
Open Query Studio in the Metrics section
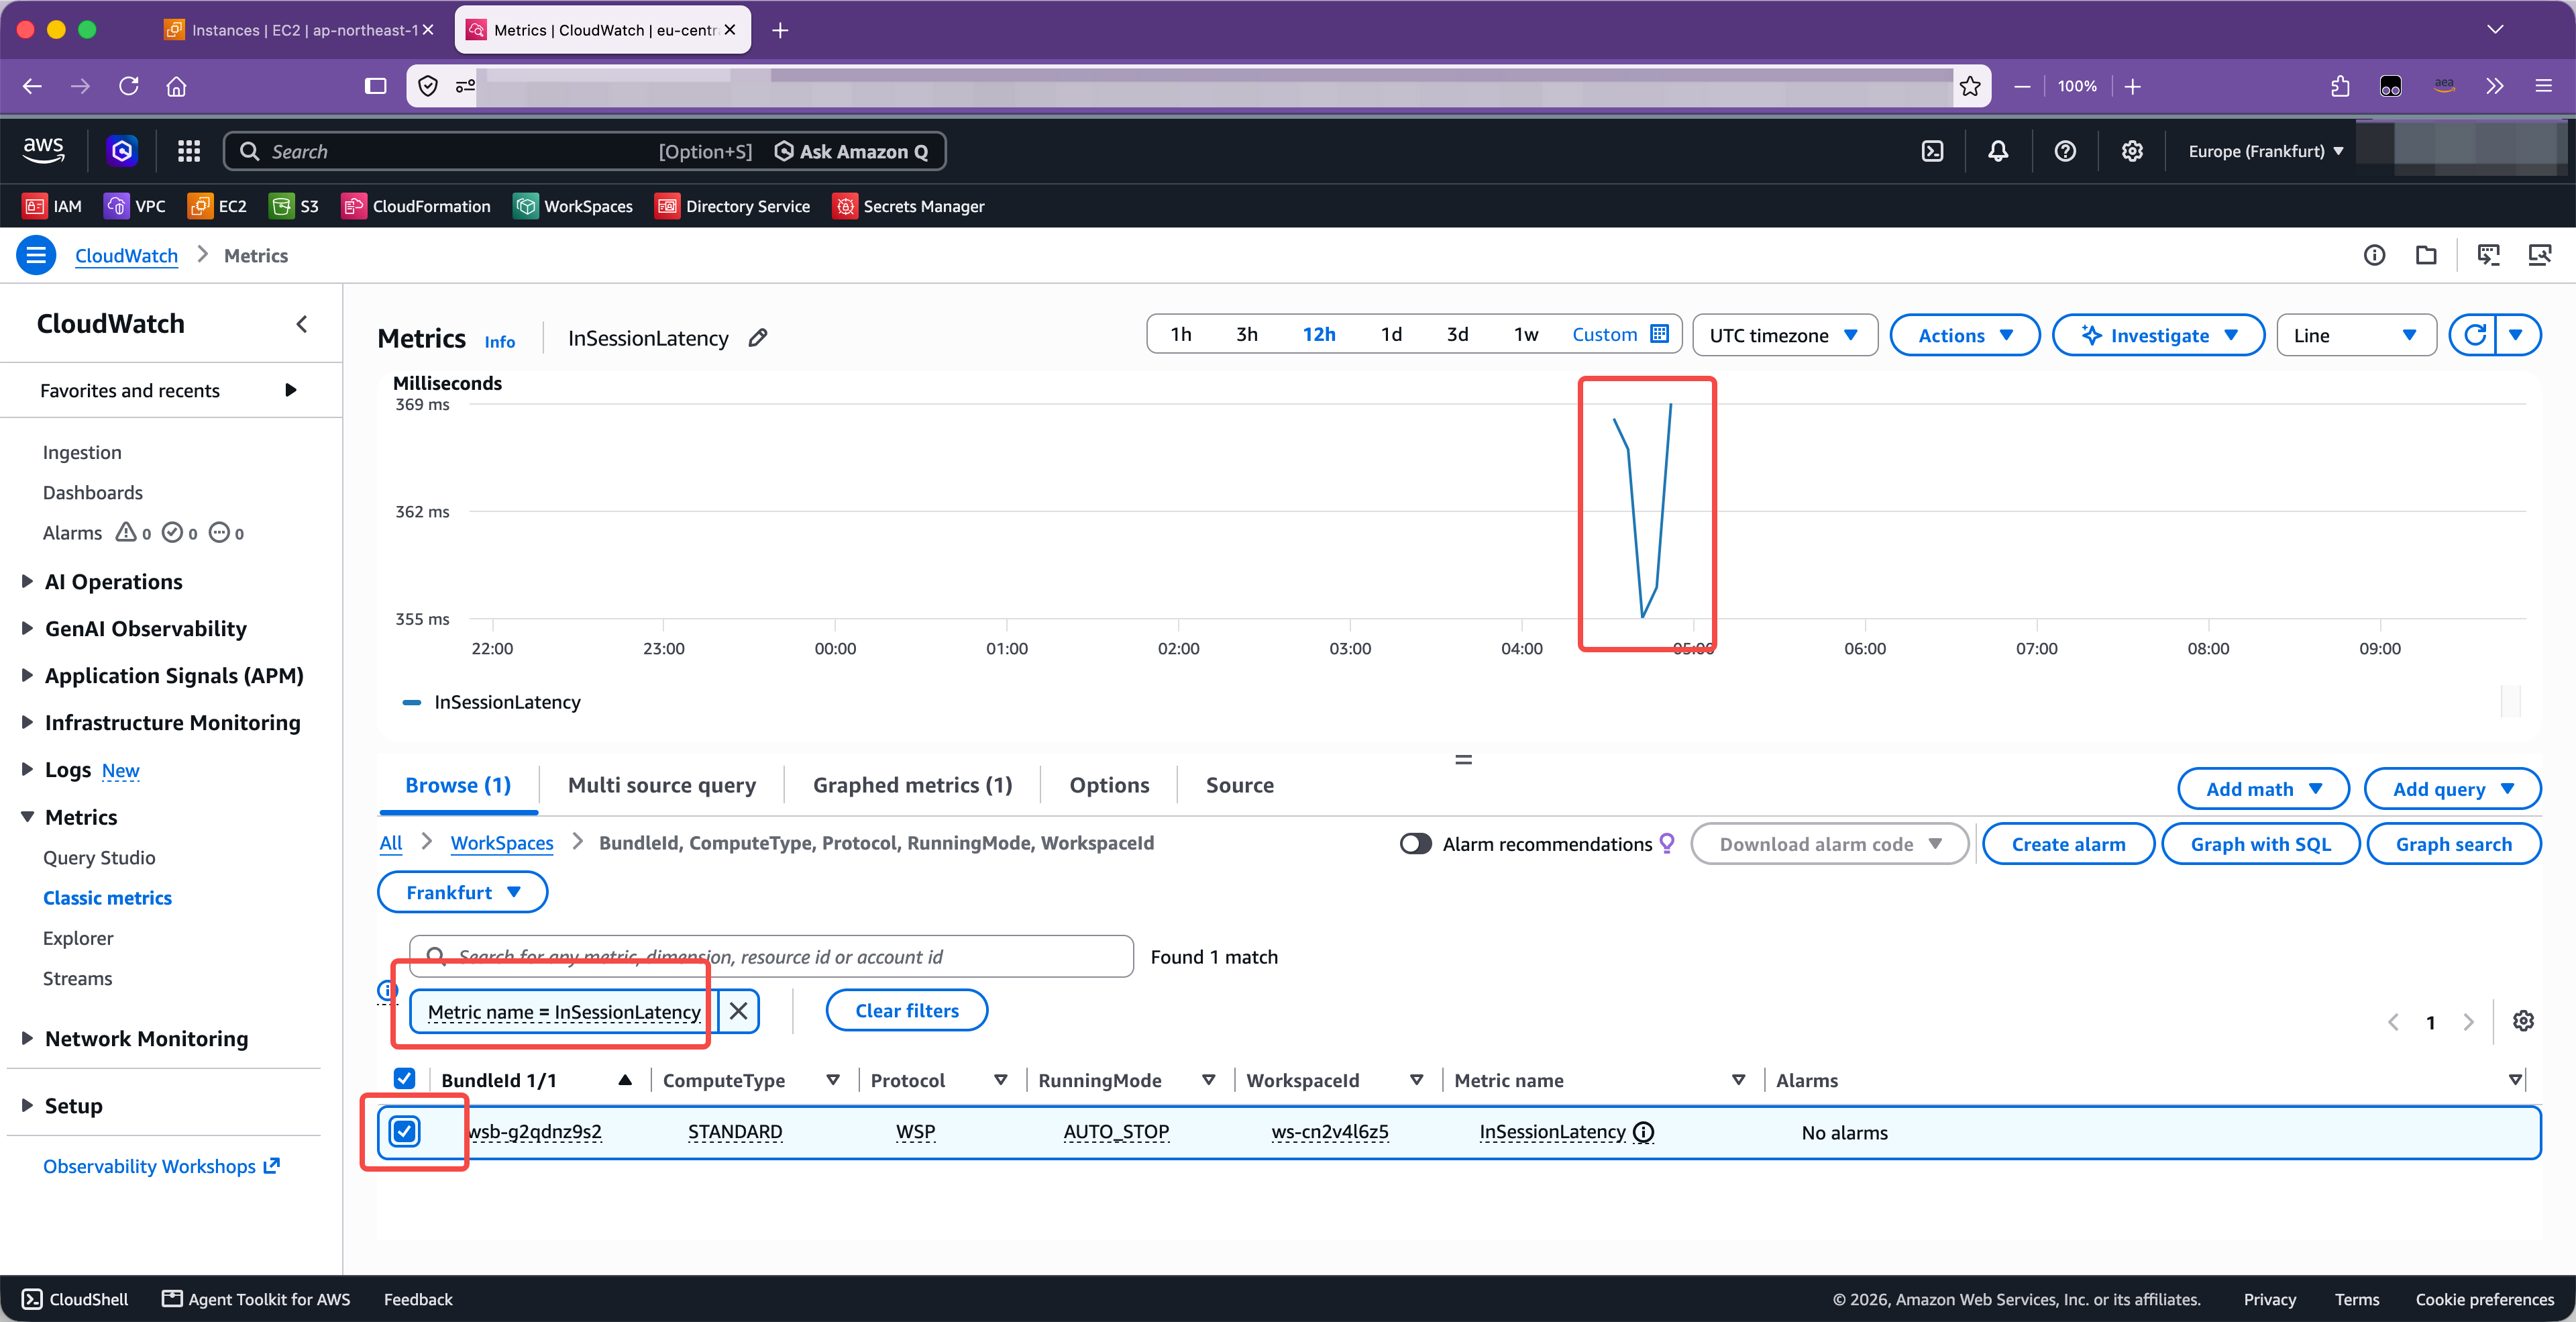click(x=99, y=858)
